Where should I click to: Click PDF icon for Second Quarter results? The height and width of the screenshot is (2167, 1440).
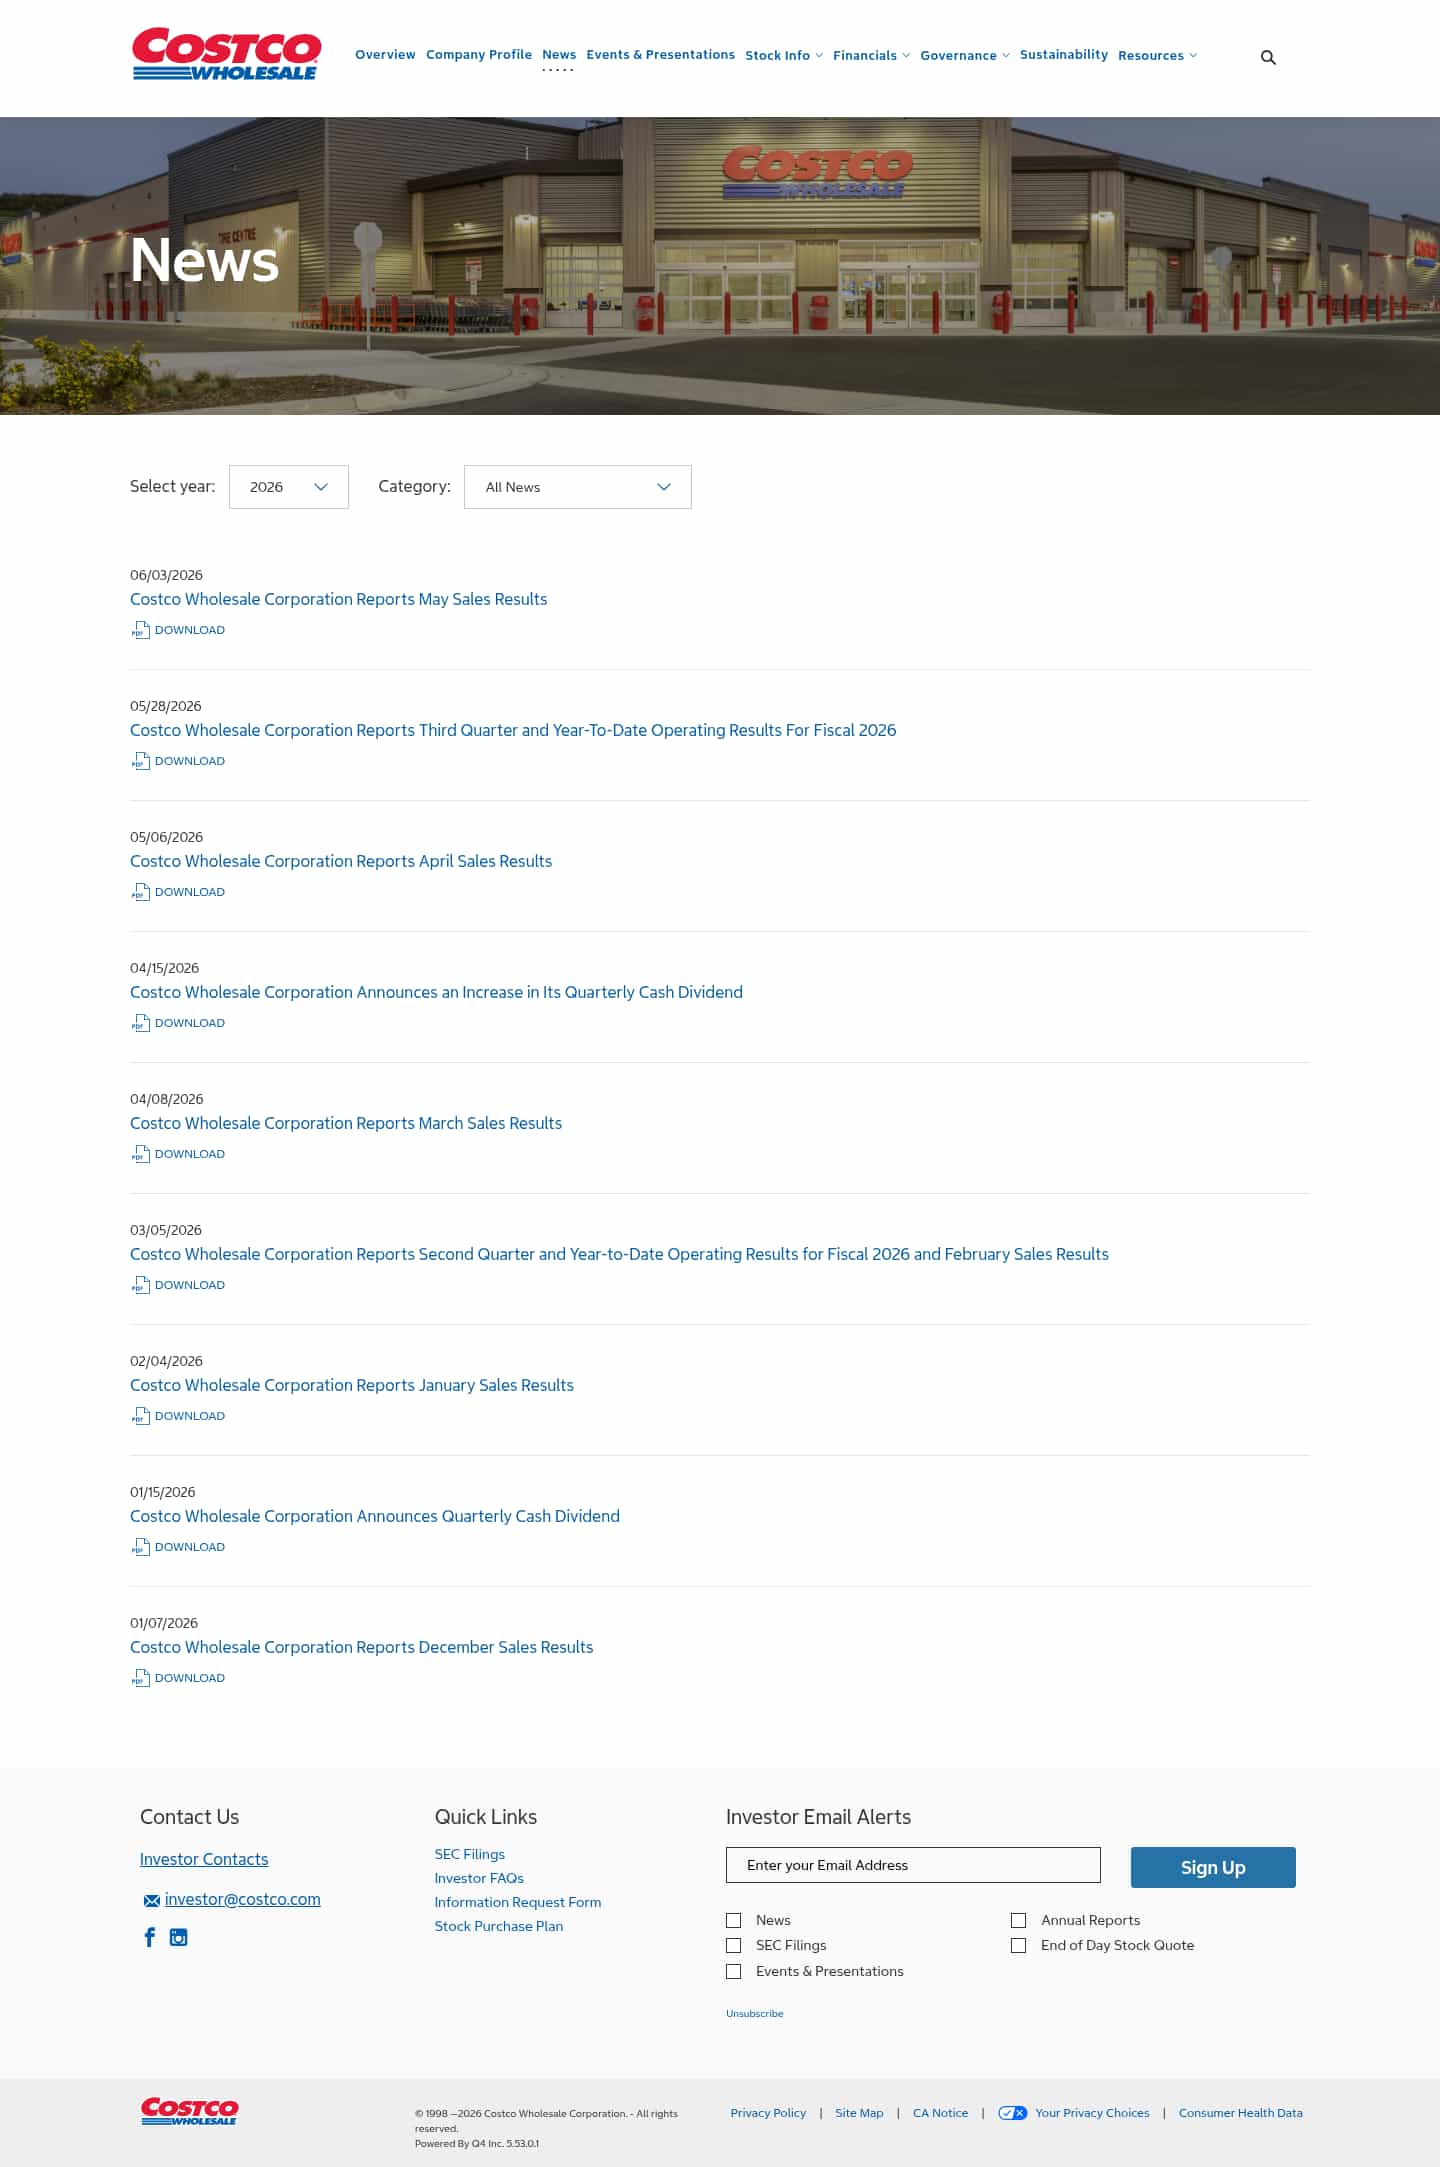[x=140, y=1285]
